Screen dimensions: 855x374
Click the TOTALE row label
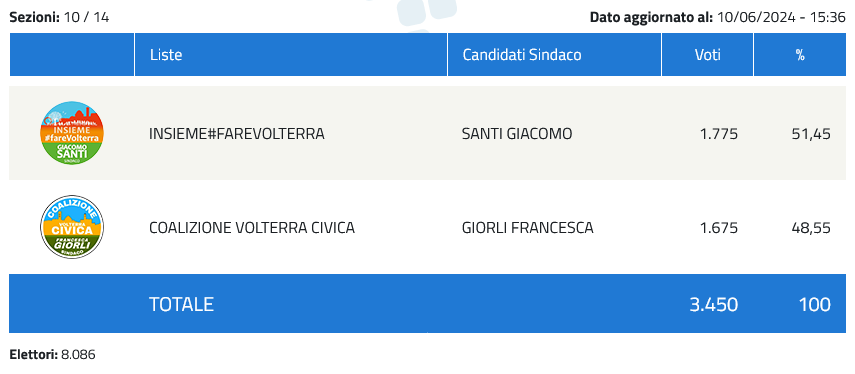tap(181, 304)
